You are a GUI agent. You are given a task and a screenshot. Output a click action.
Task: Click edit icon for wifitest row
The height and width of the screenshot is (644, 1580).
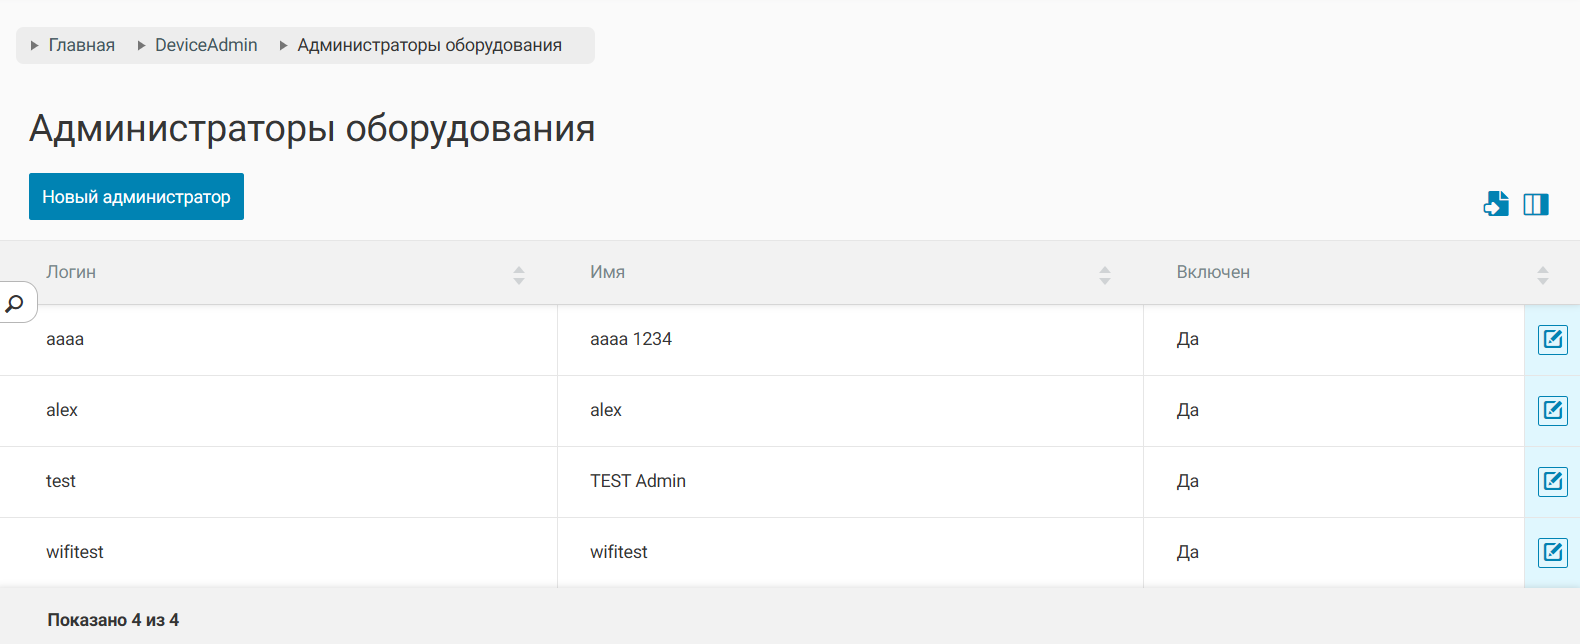pyautogui.click(x=1552, y=553)
